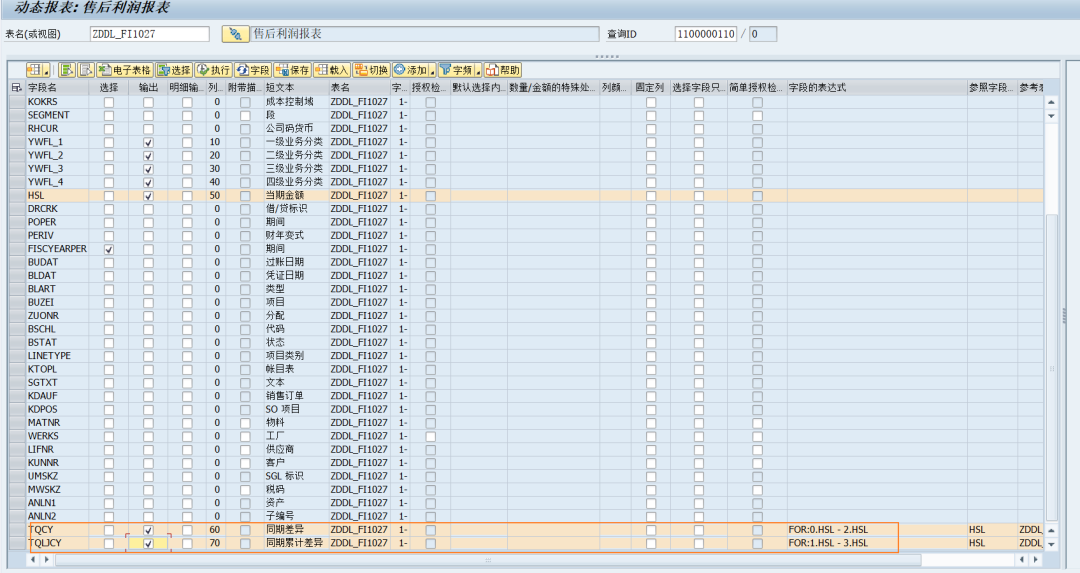
Task: Click the 字段的表达式 column header
Action: click(x=877, y=87)
